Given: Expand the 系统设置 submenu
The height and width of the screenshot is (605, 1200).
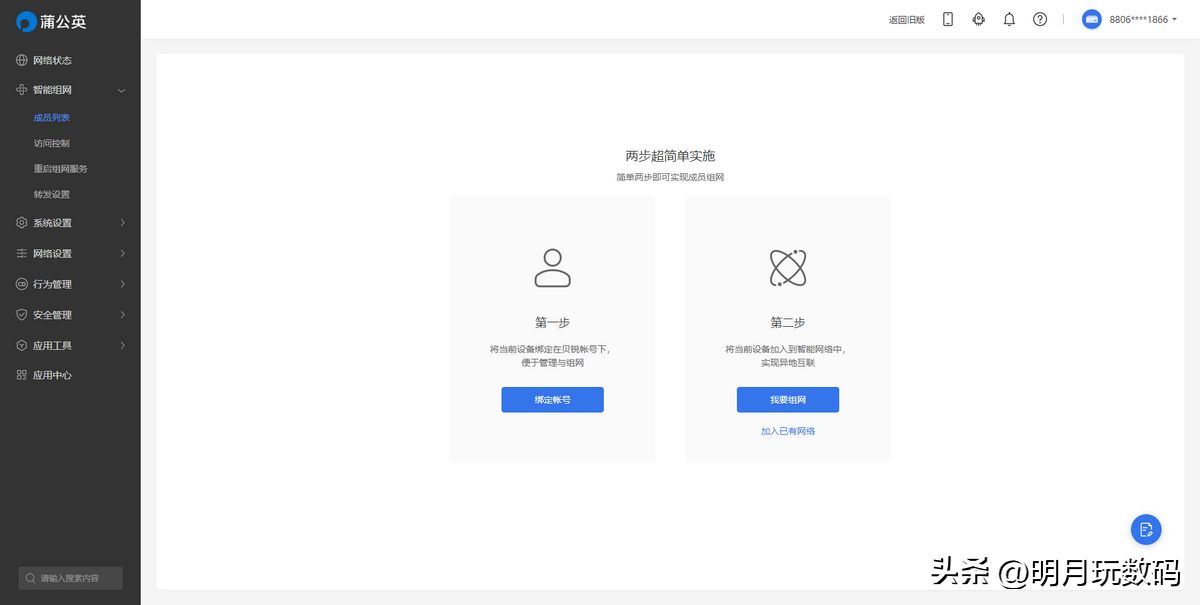Looking at the screenshot, I should pos(70,223).
